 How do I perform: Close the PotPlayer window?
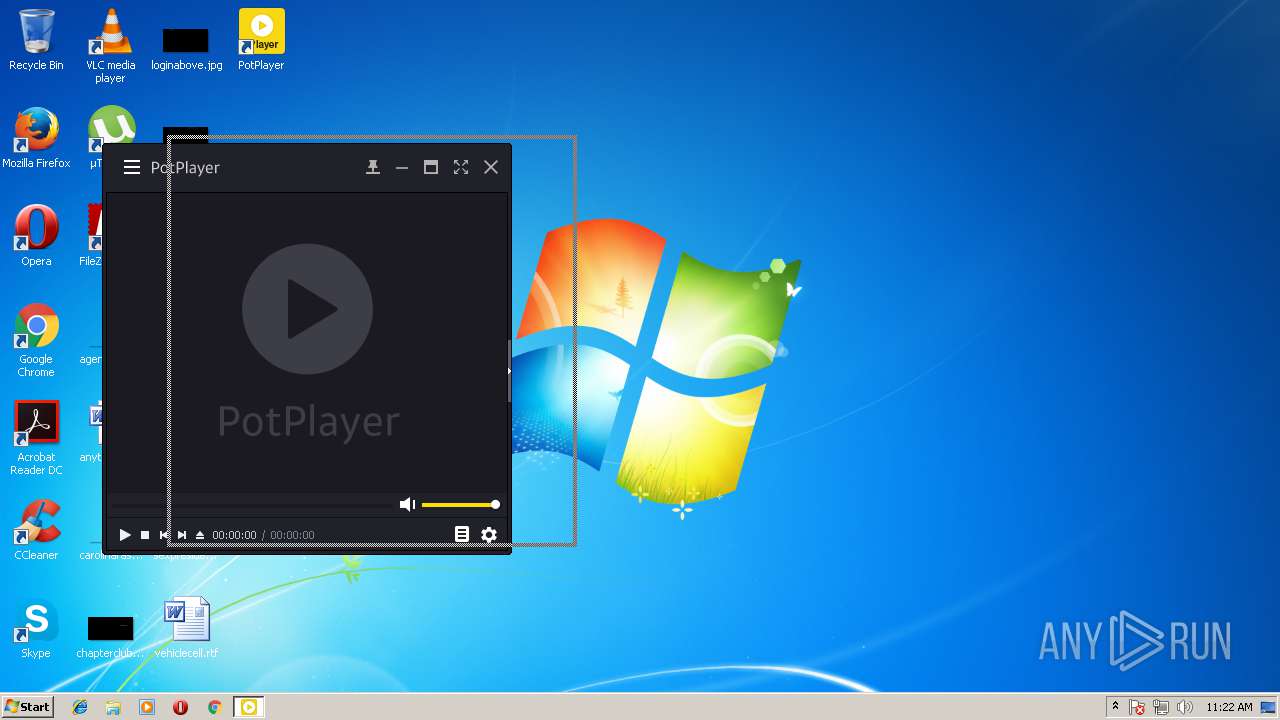(491, 167)
